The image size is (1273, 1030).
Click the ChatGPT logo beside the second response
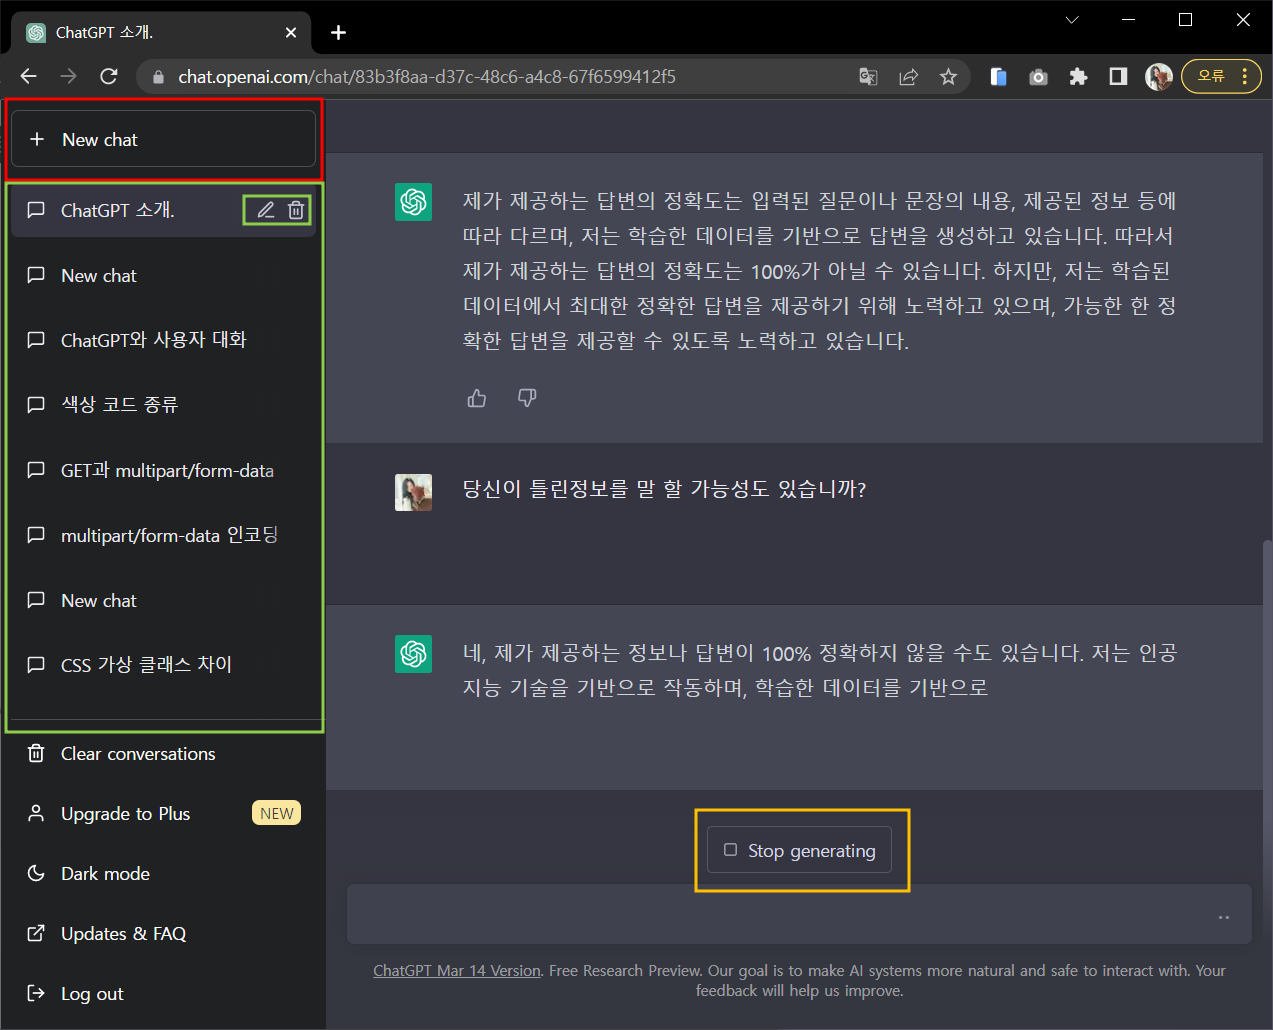(x=413, y=654)
